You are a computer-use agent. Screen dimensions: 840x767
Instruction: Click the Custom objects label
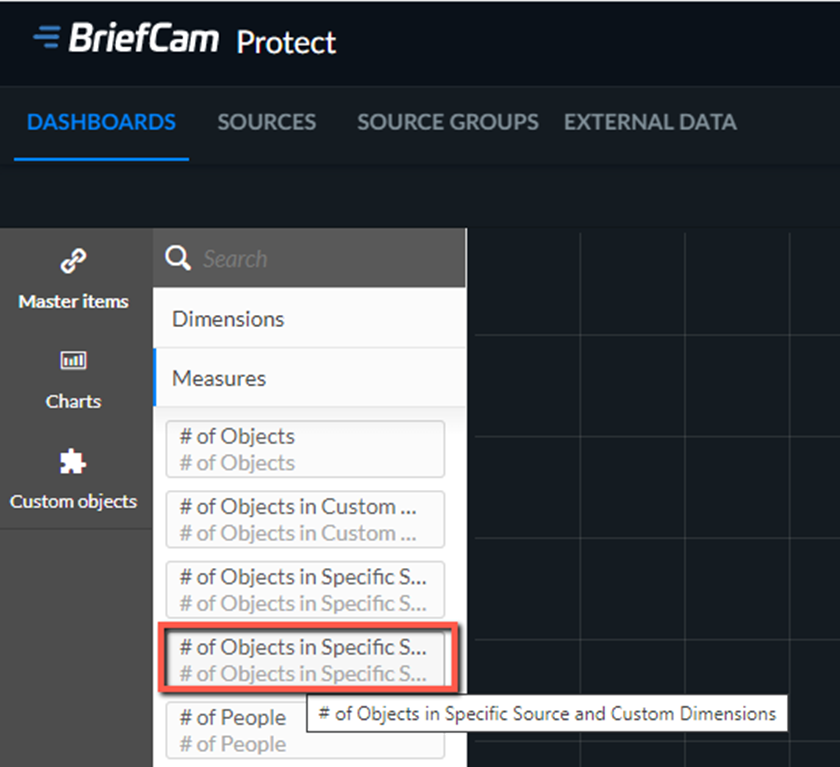(73, 502)
